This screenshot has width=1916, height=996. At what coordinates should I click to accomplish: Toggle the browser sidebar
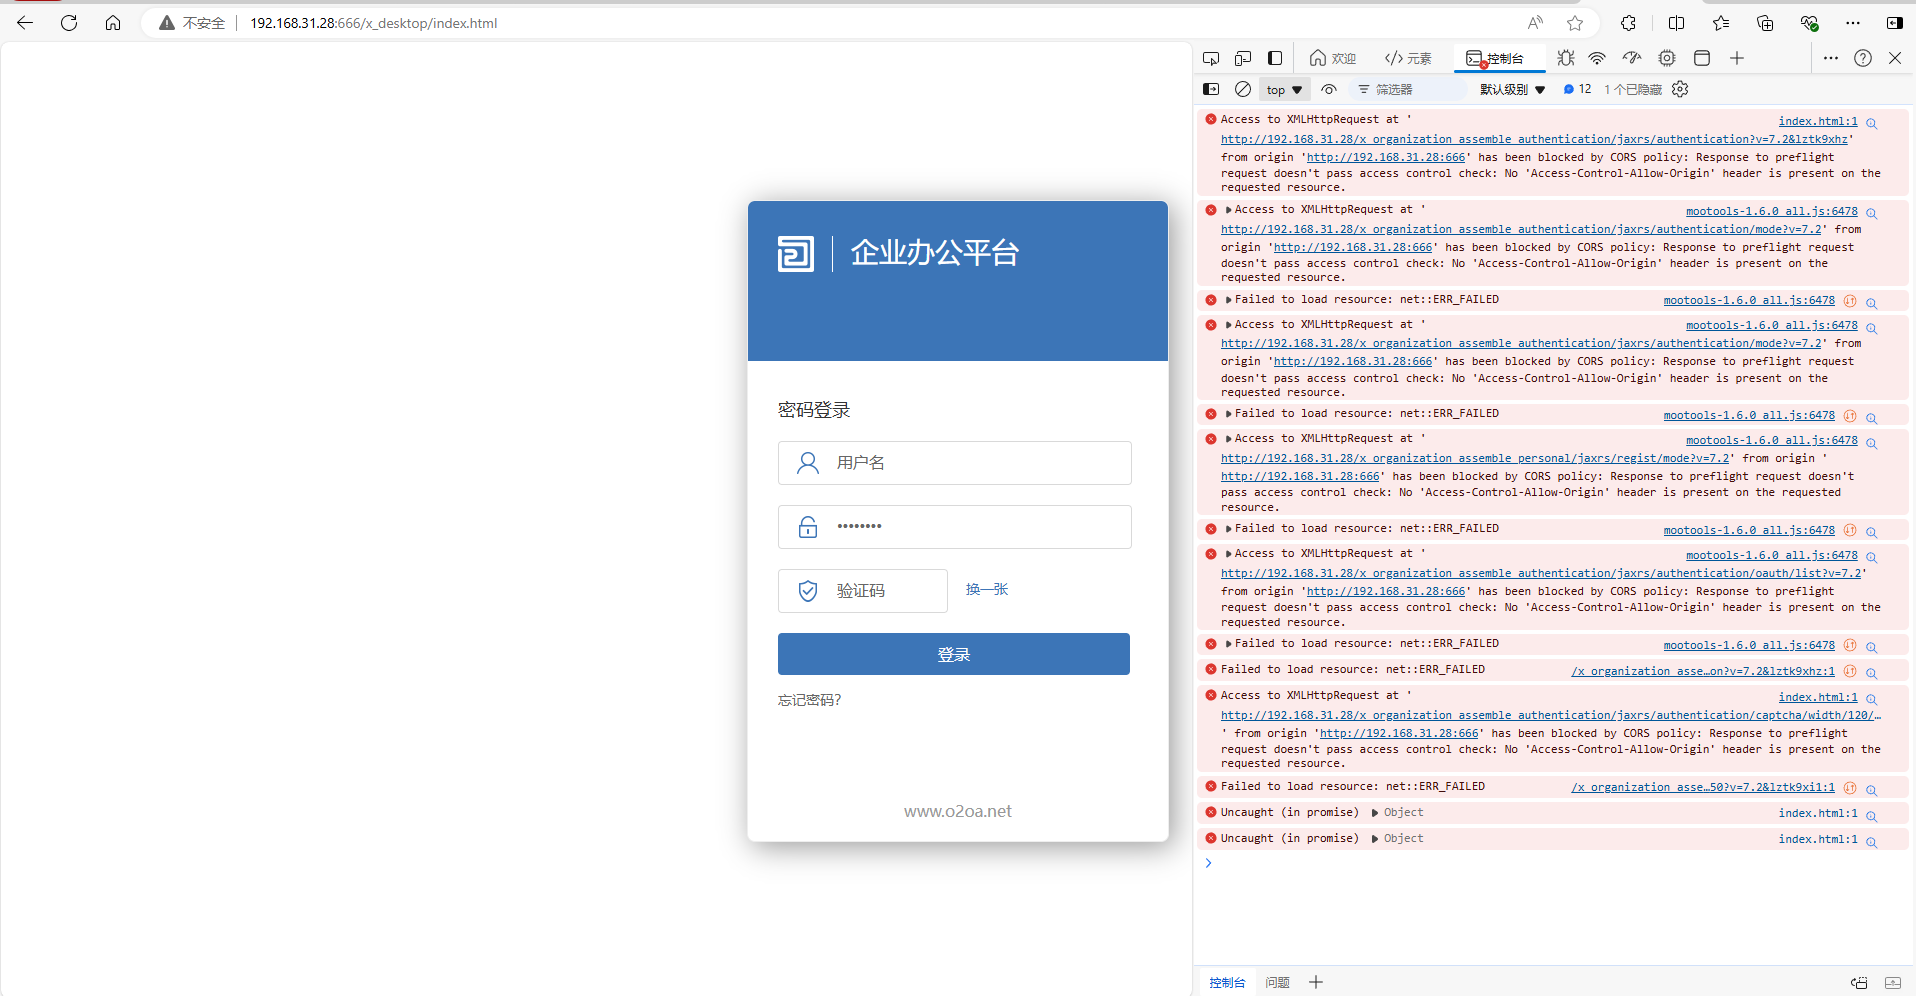(x=1895, y=23)
